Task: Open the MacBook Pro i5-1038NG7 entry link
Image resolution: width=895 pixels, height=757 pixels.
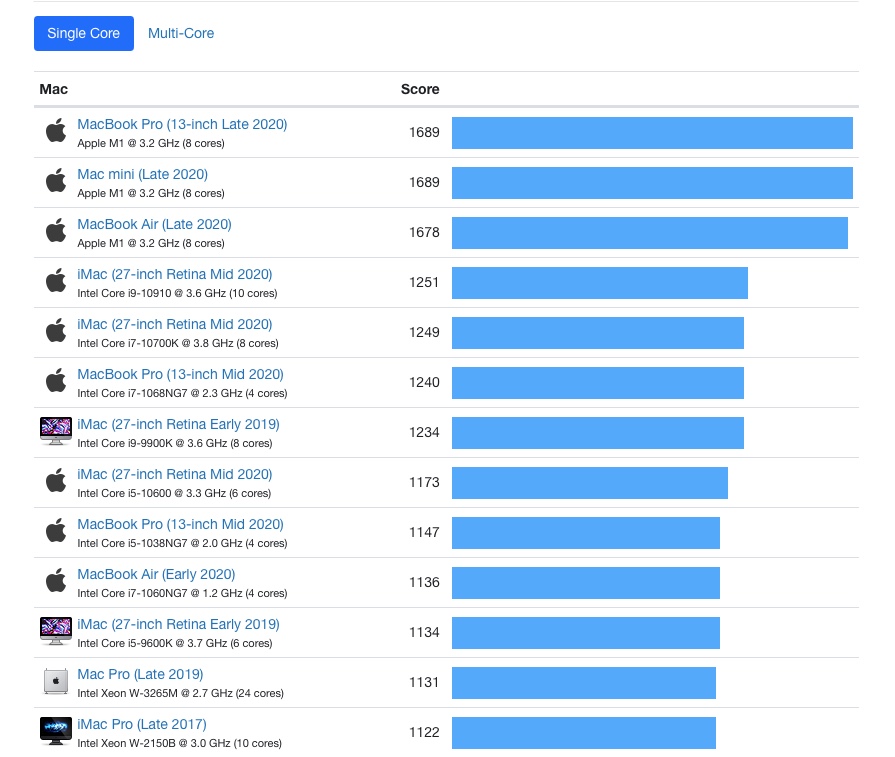Action: [180, 524]
